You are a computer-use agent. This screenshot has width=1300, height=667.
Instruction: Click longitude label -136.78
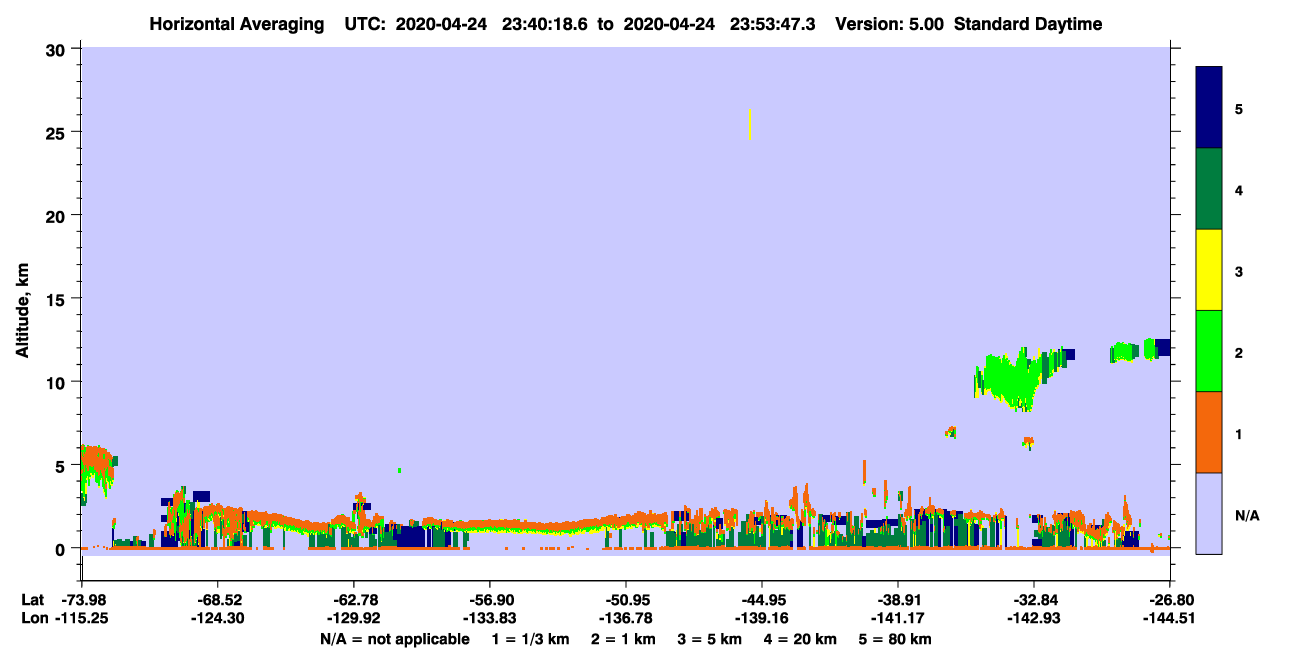(x=626, y=618)
